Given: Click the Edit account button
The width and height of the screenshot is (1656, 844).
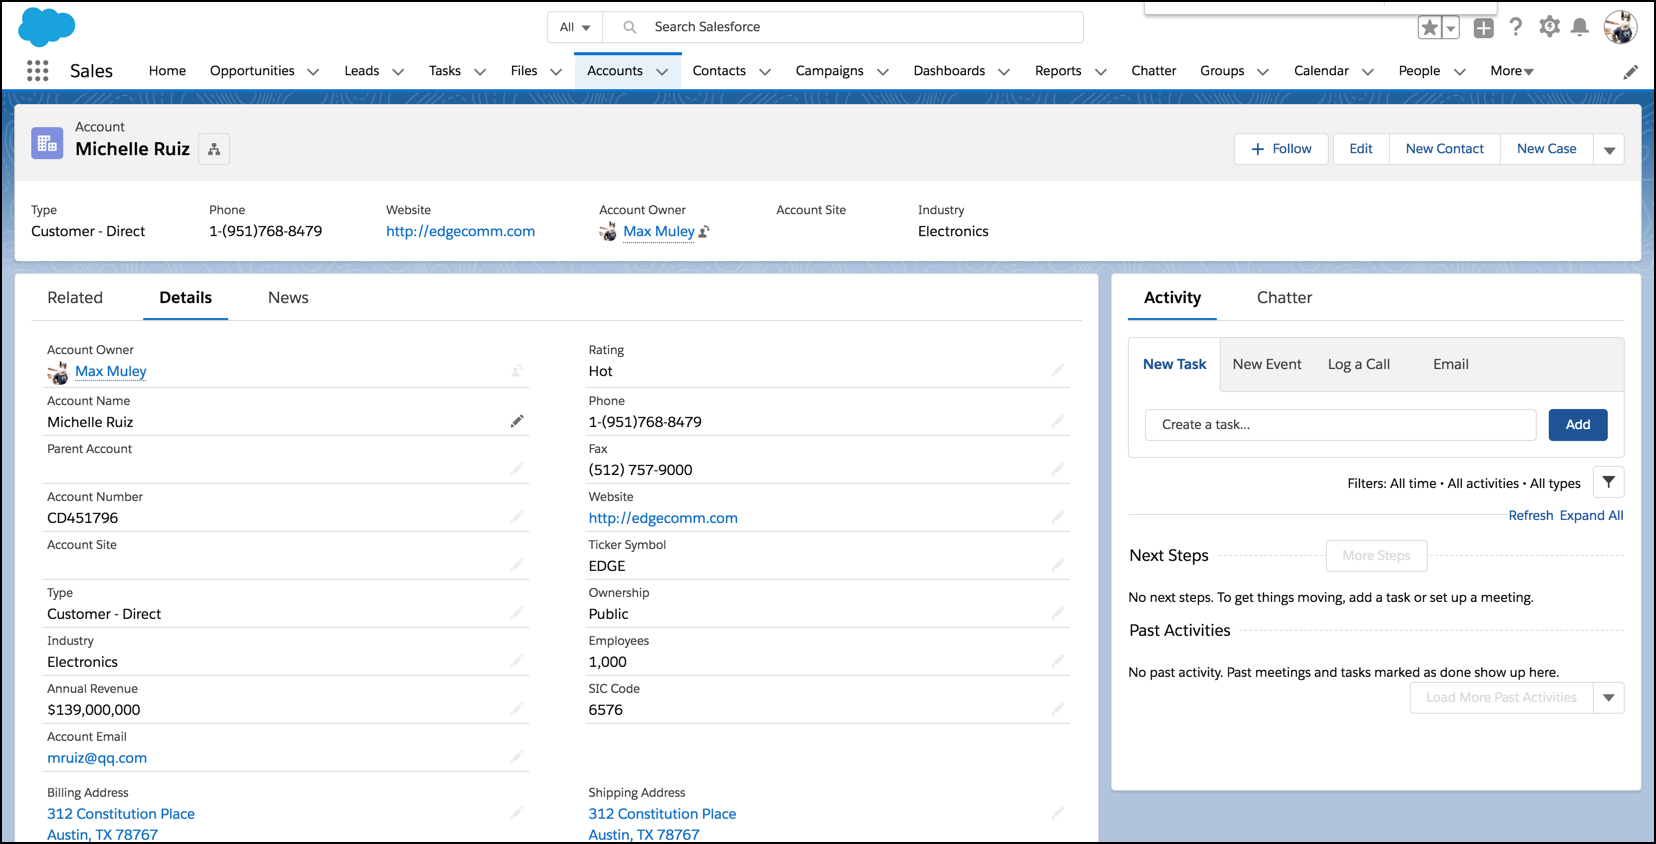Looking at the screenshot, I should [1361, 149].
